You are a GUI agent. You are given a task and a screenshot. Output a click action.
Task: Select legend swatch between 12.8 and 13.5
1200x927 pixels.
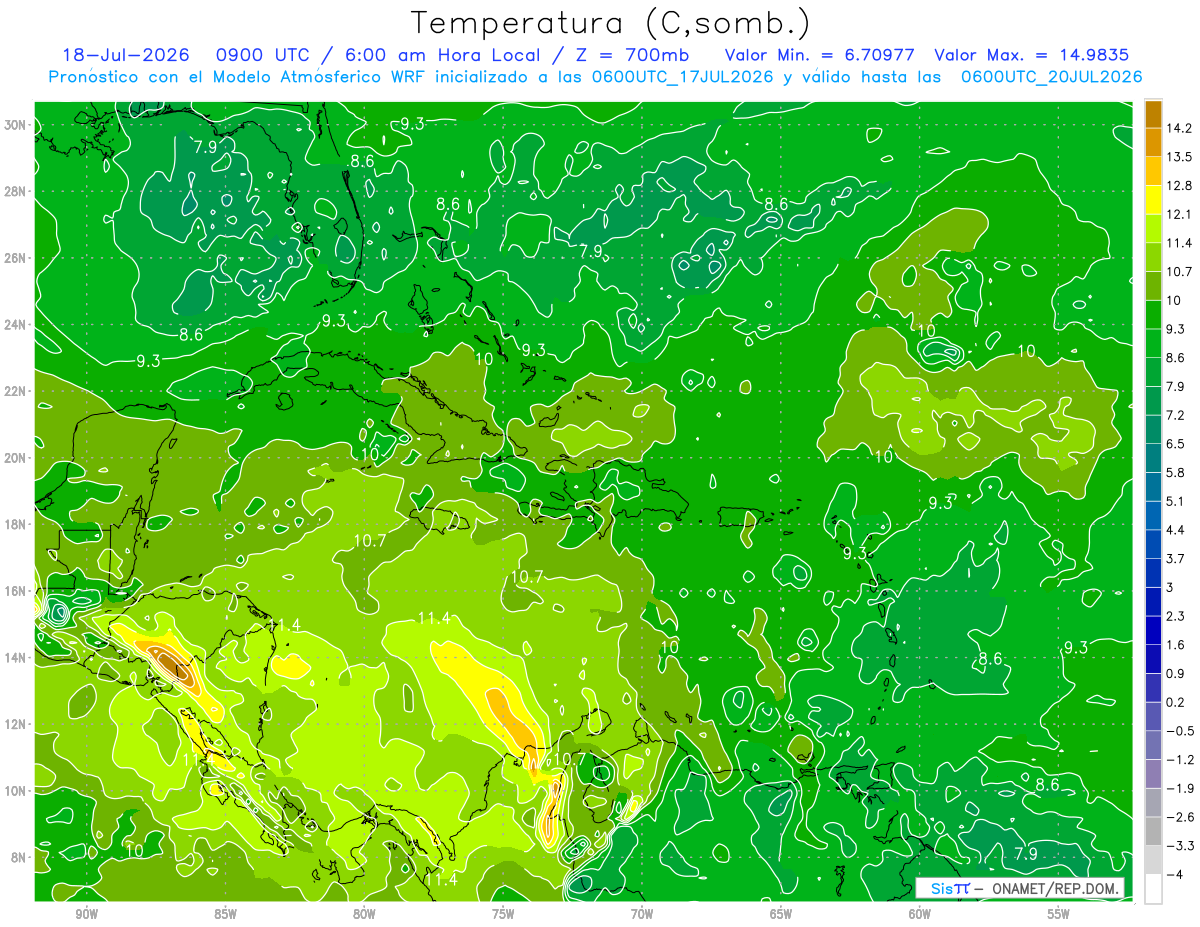point(1153,170)
